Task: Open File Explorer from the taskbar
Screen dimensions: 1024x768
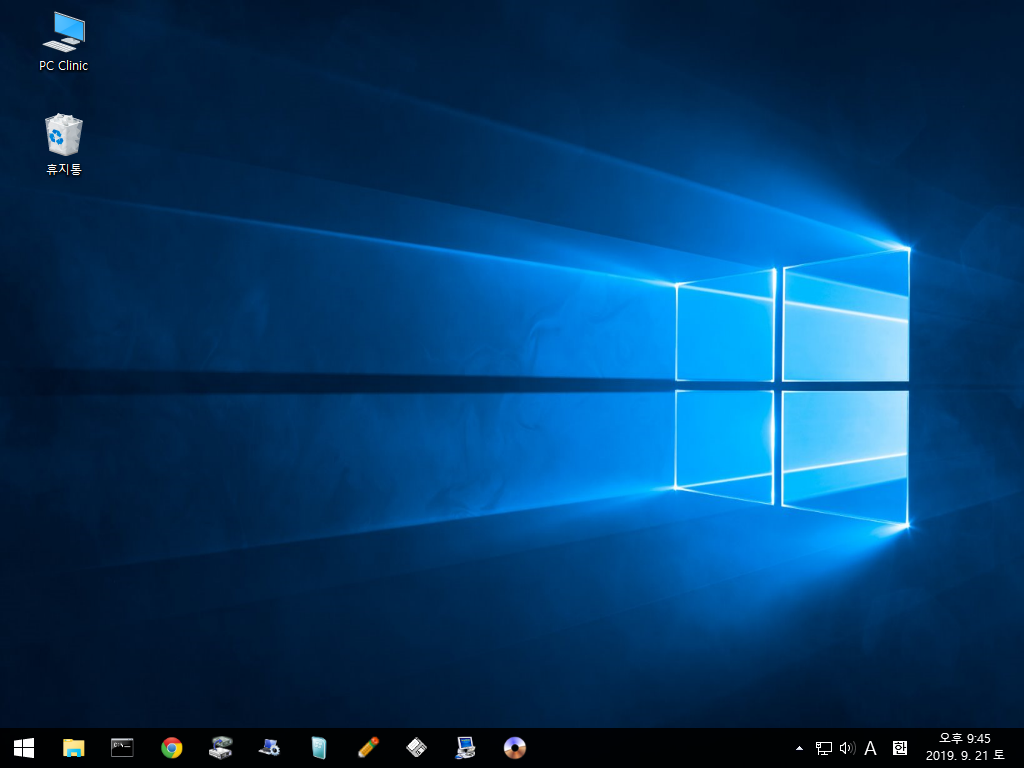Action: point(73,748)
